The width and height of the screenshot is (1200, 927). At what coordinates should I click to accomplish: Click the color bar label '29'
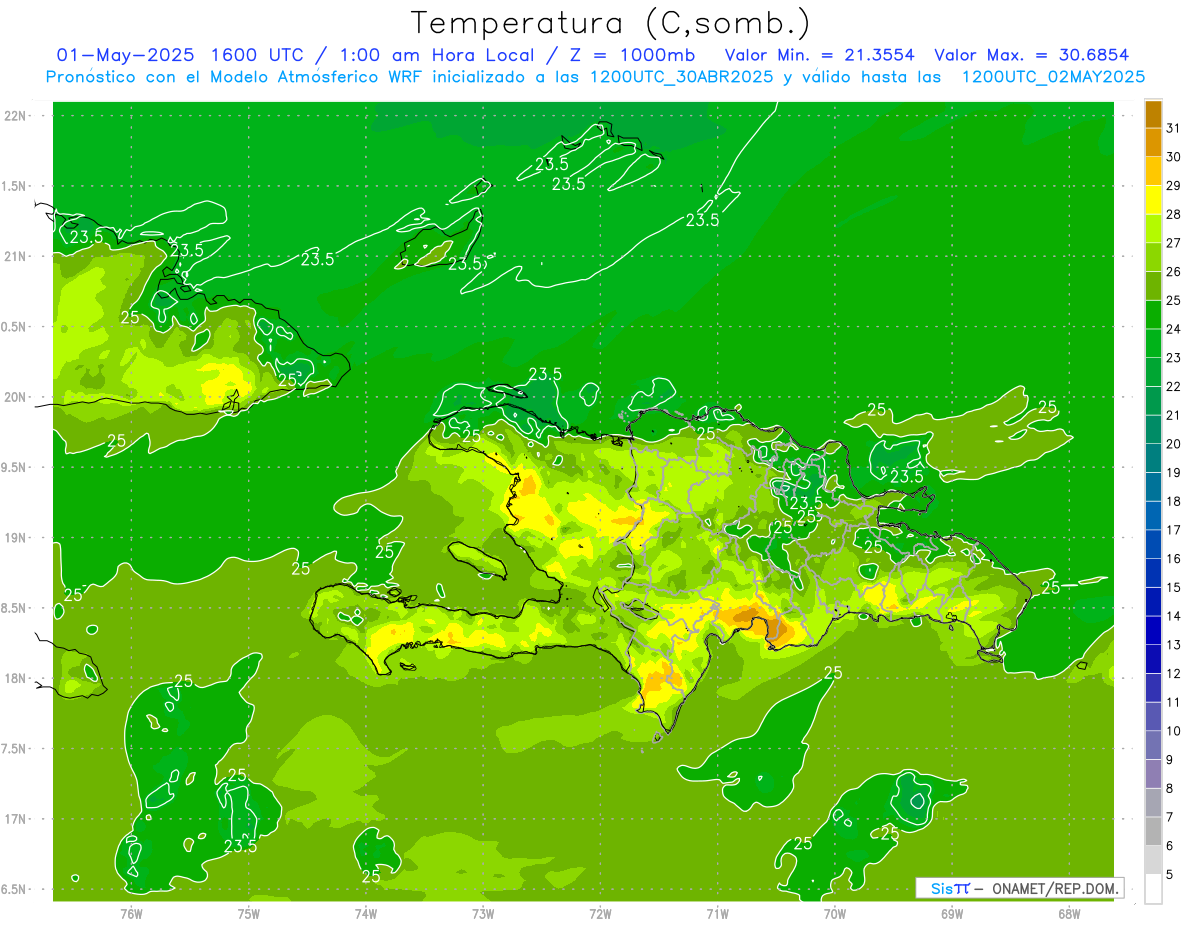coord(1174,185)
